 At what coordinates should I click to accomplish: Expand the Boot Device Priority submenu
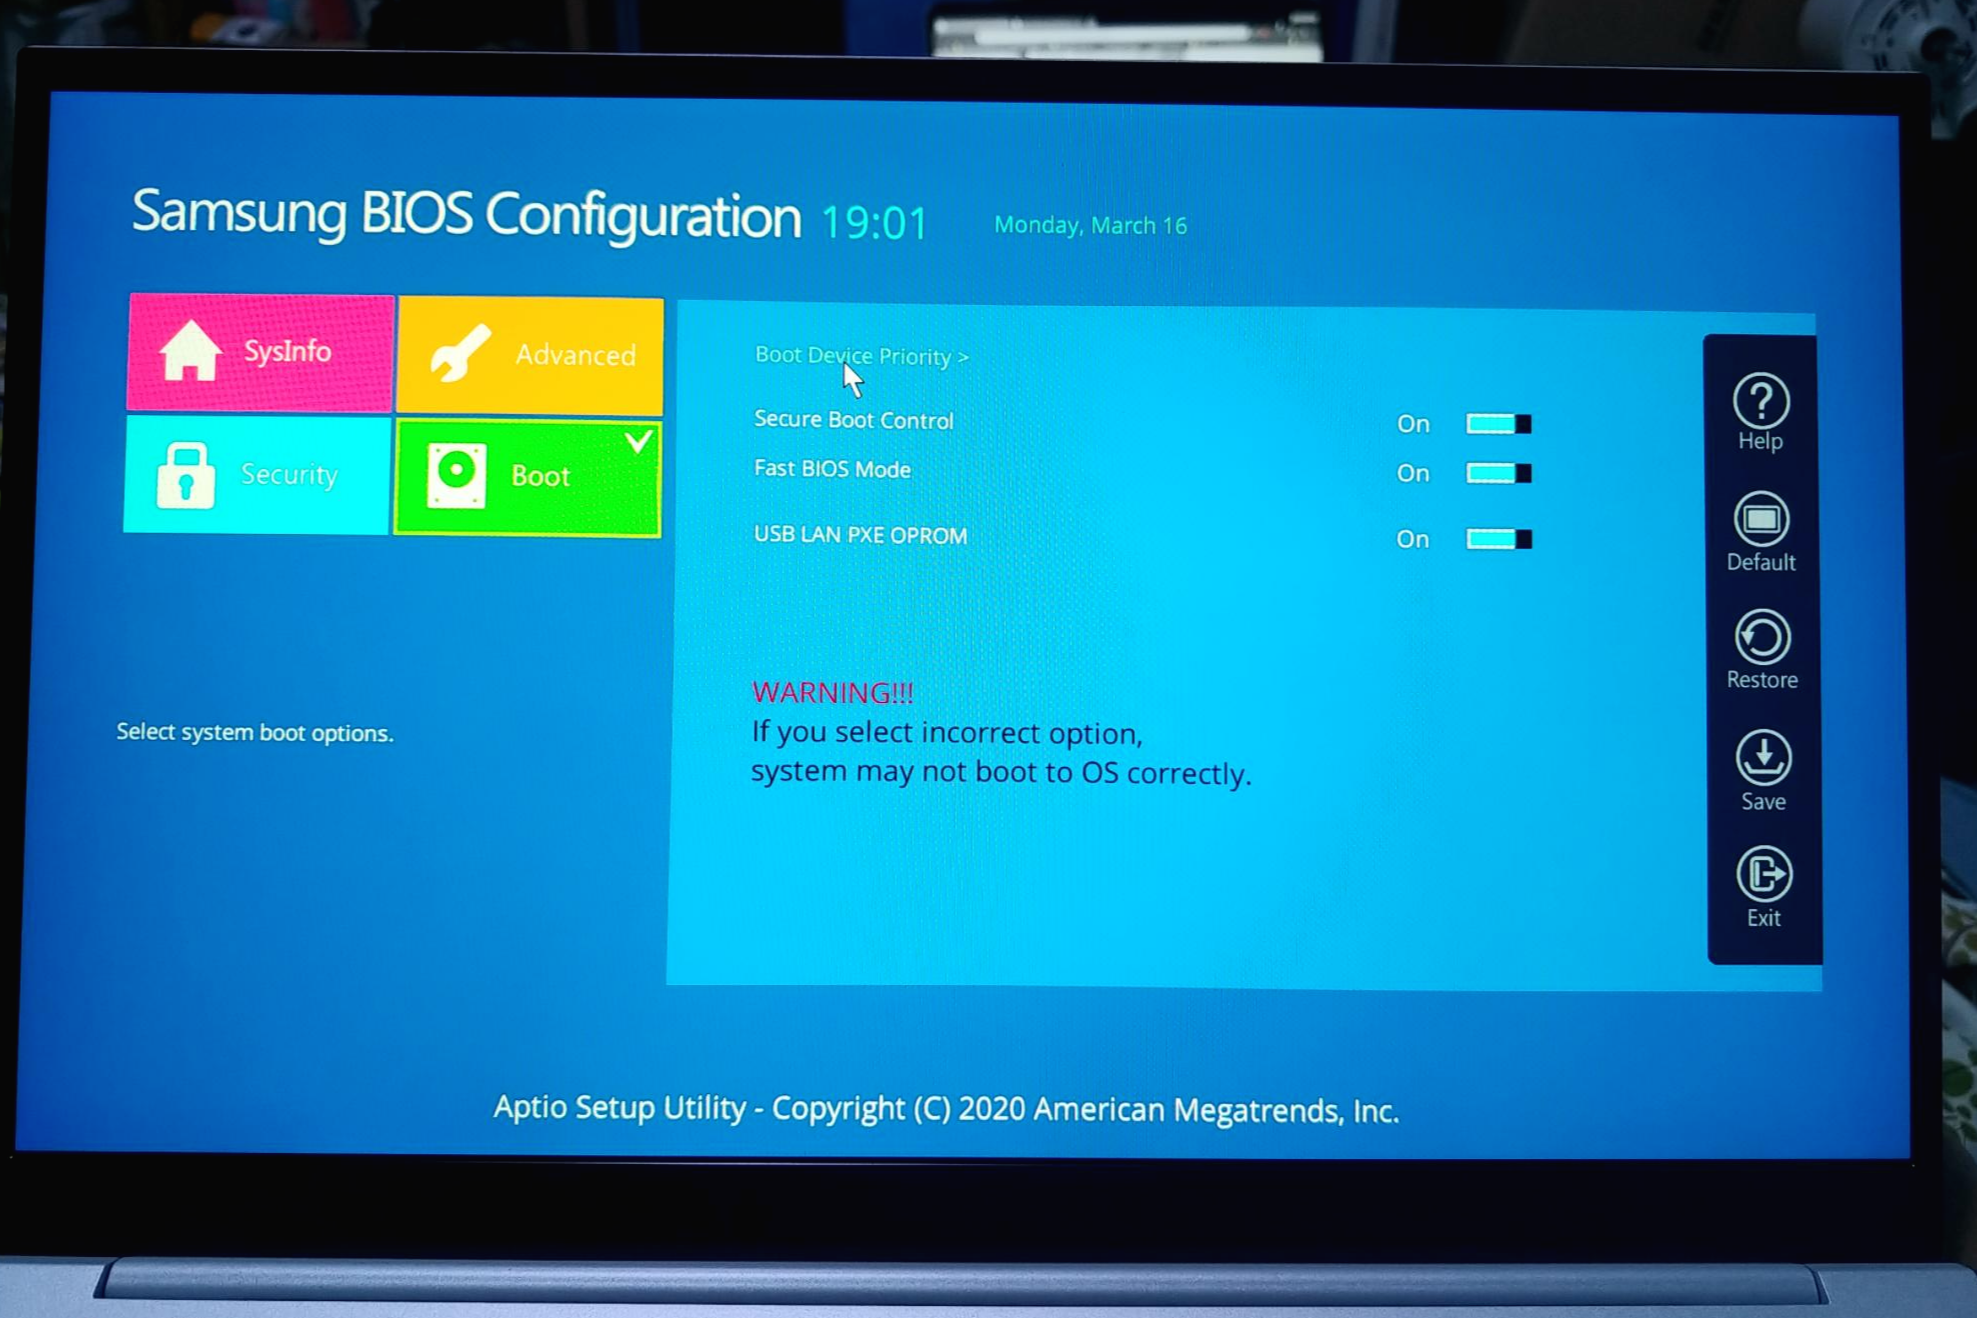coord(861,356)
